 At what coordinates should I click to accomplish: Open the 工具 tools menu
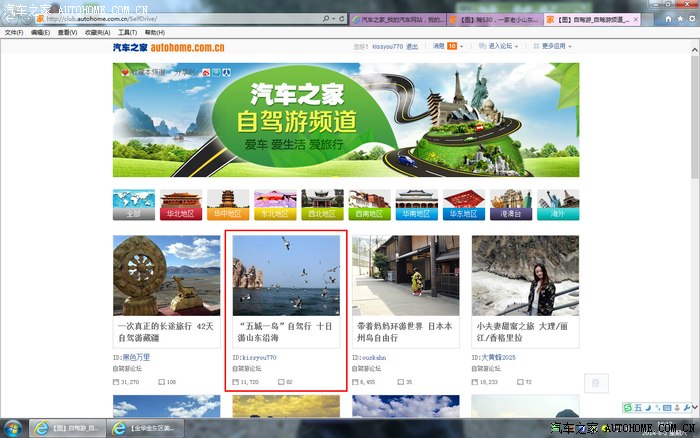[x=127, y=32]
